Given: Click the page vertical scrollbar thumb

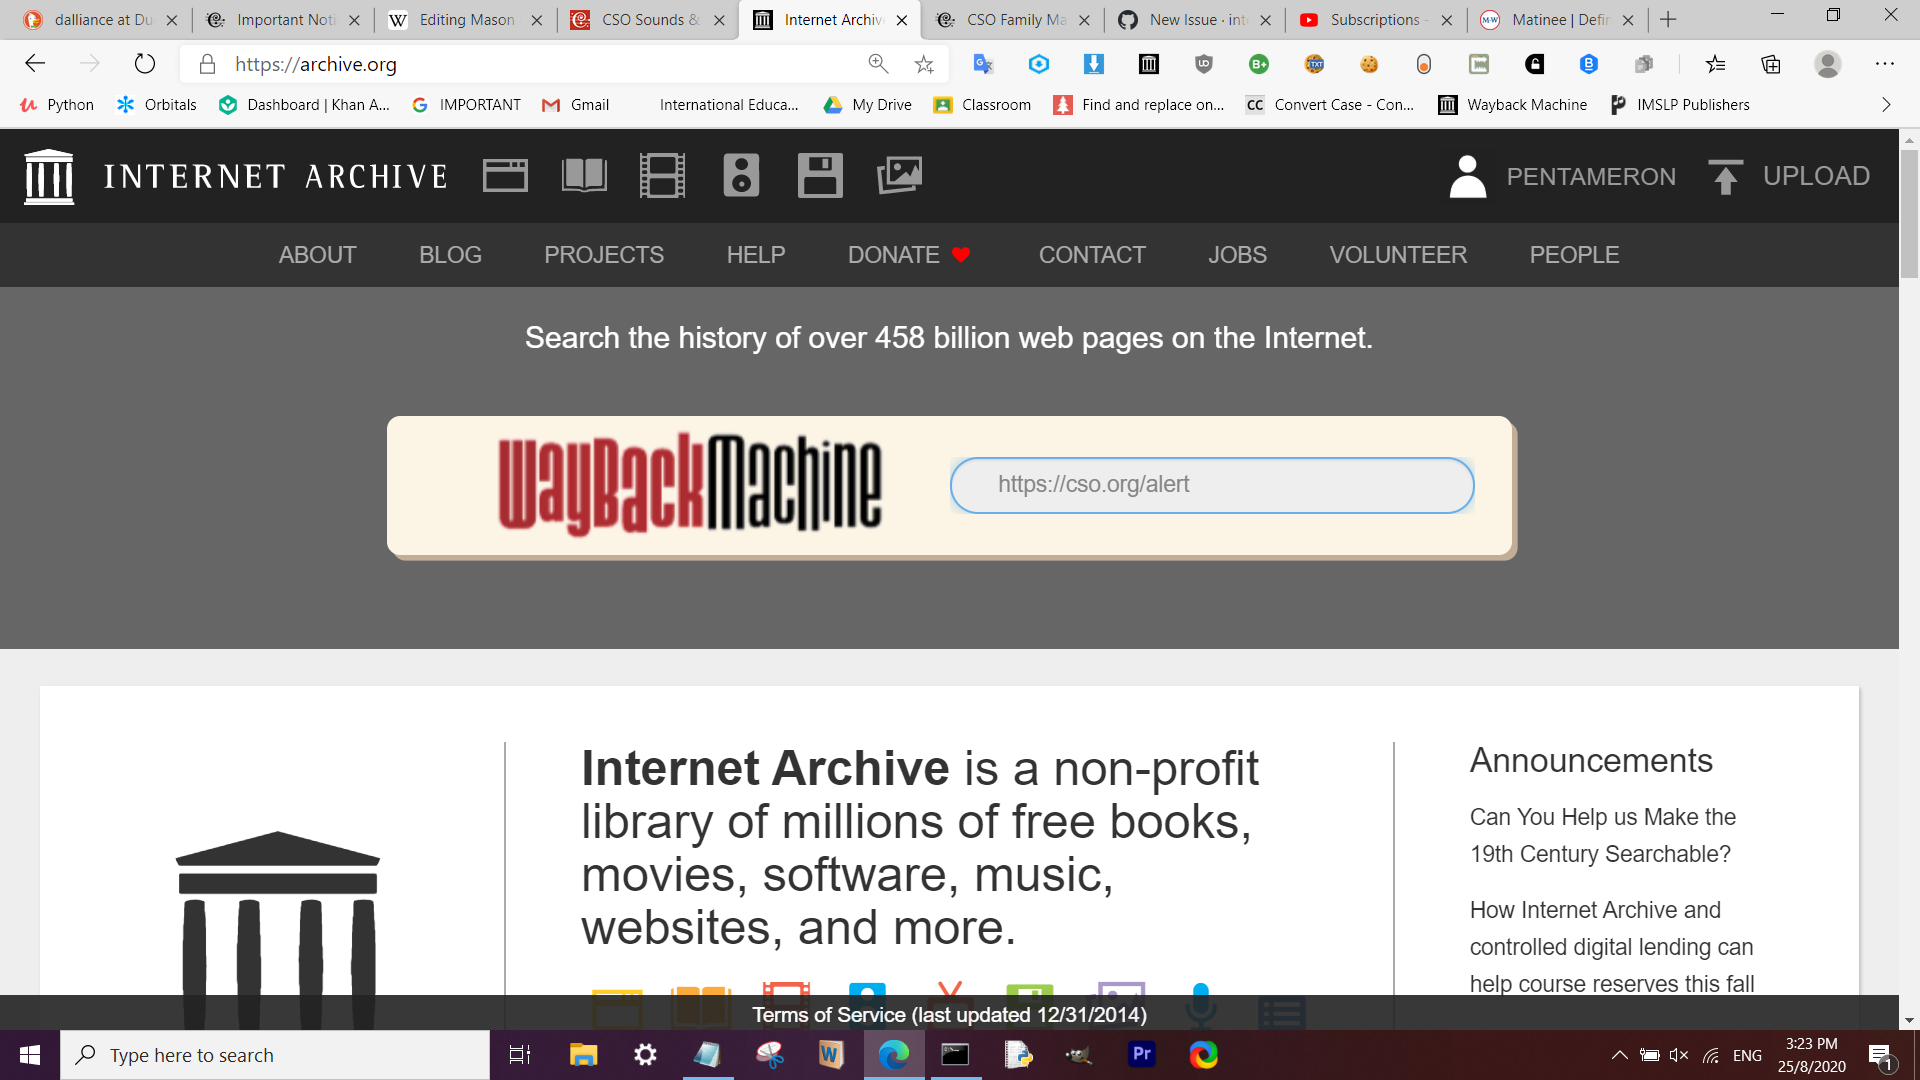Looking at the screenshot, I should (x=1909, y=215).
